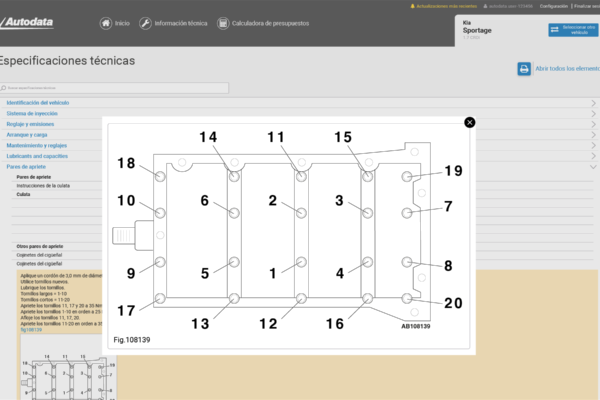Click the Seleccionar otro vehículo button

coord(573,30)
